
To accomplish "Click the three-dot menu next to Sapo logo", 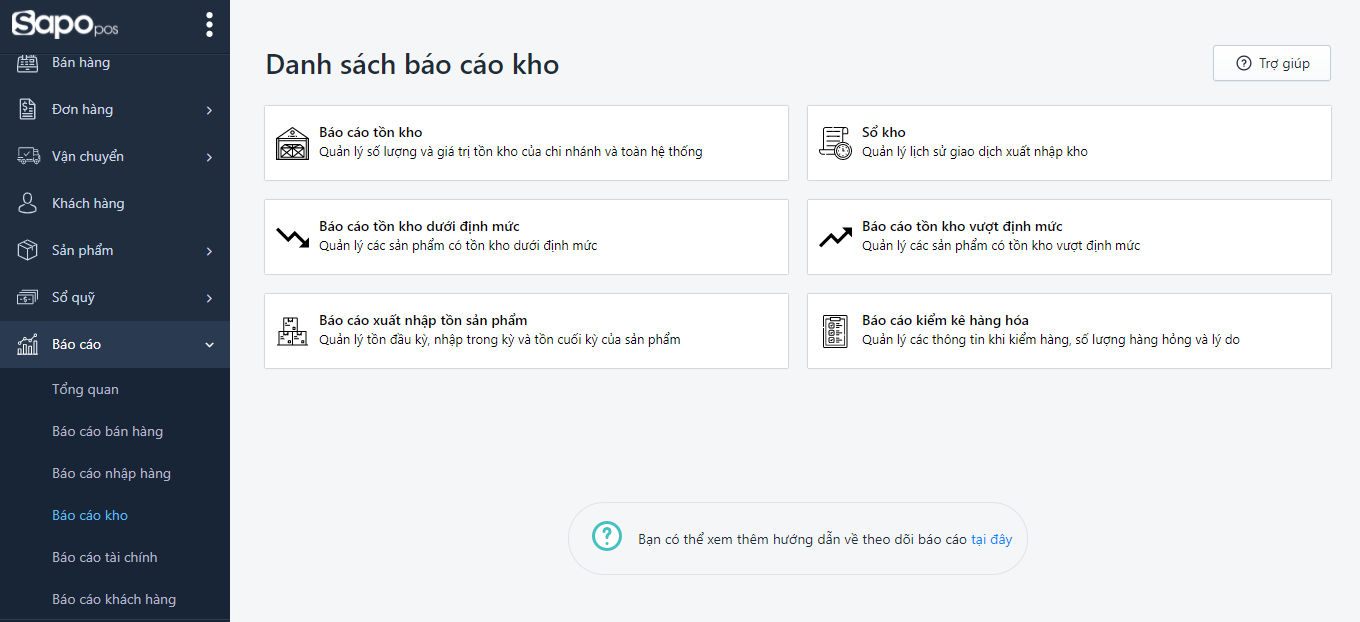I will point(209,24).
